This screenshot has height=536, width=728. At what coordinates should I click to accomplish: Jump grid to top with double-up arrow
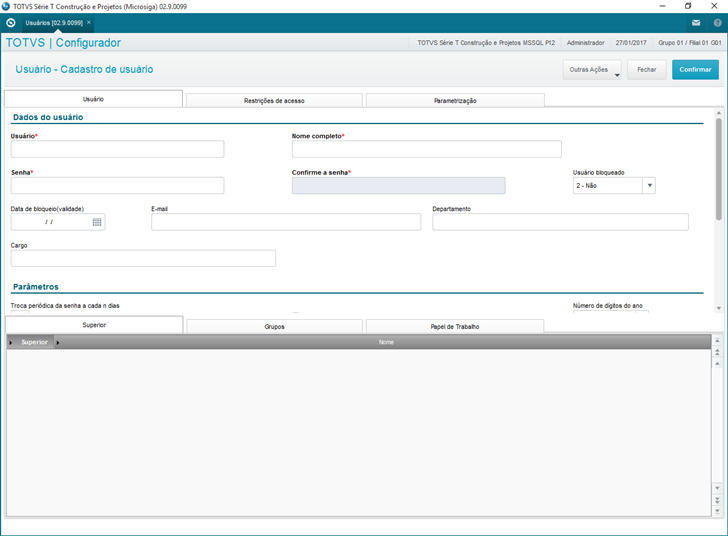point(717,352)
